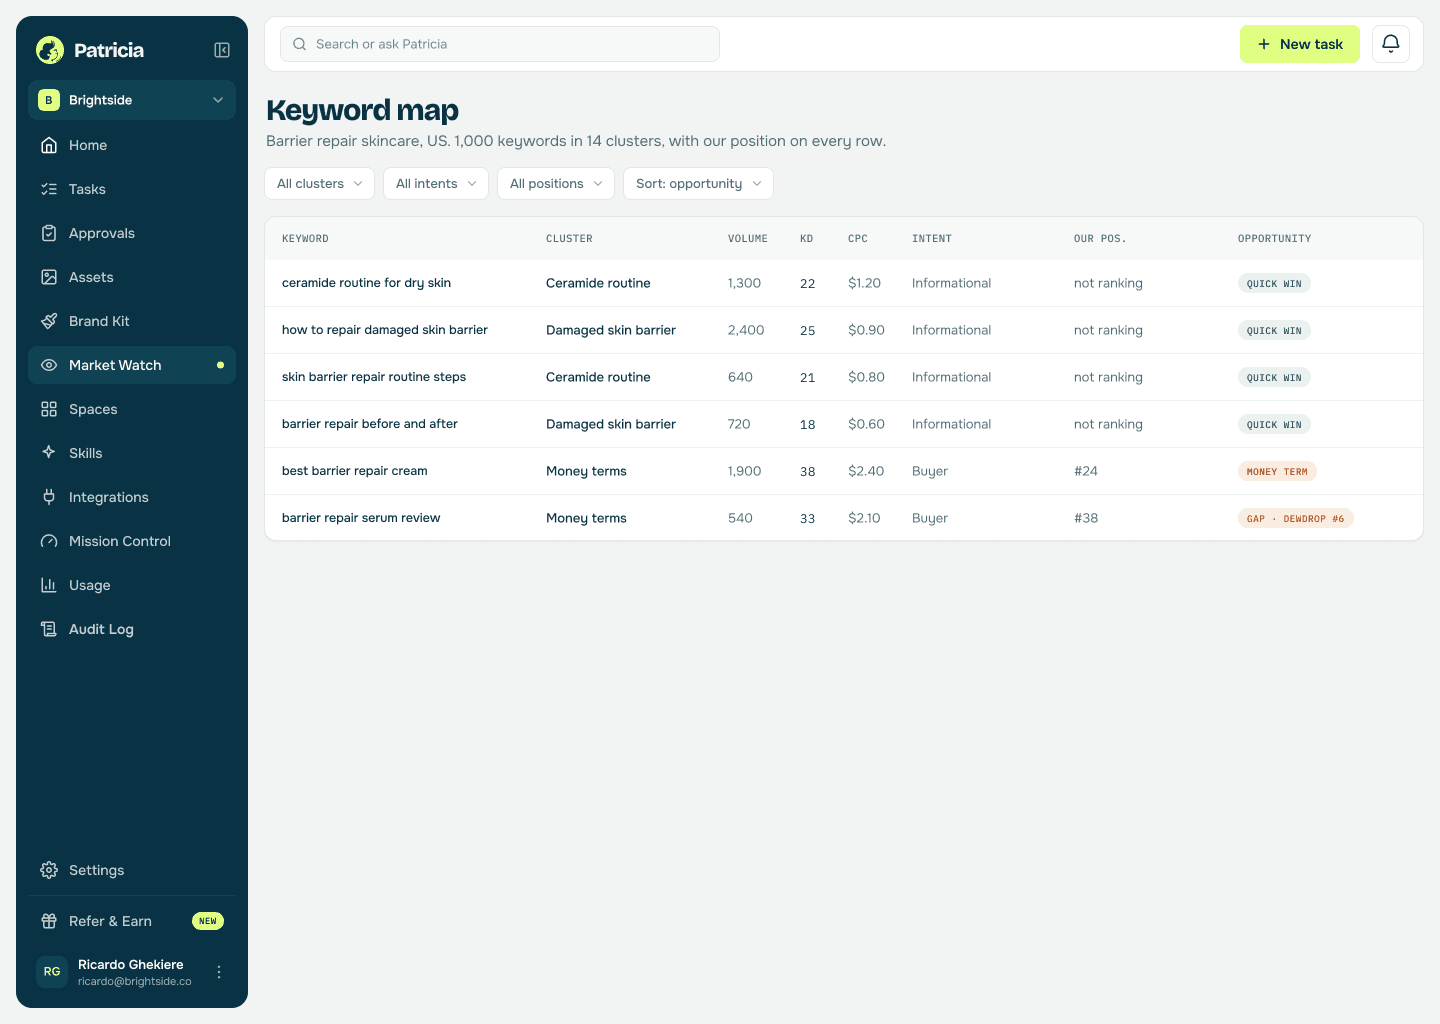Open user menu three-dot icon
The image size is (1440, 1024).
click(x=219, y=972)
